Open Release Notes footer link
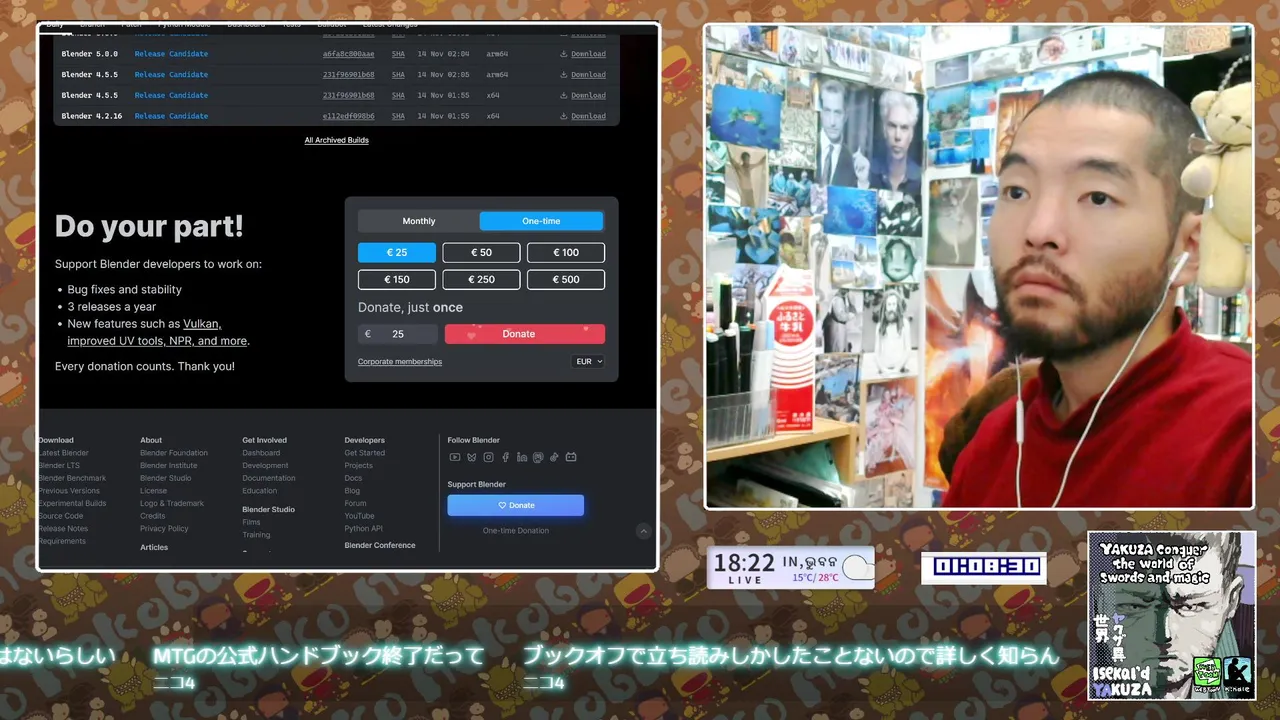The image size is (1280, 720). (x=63, y=528)
